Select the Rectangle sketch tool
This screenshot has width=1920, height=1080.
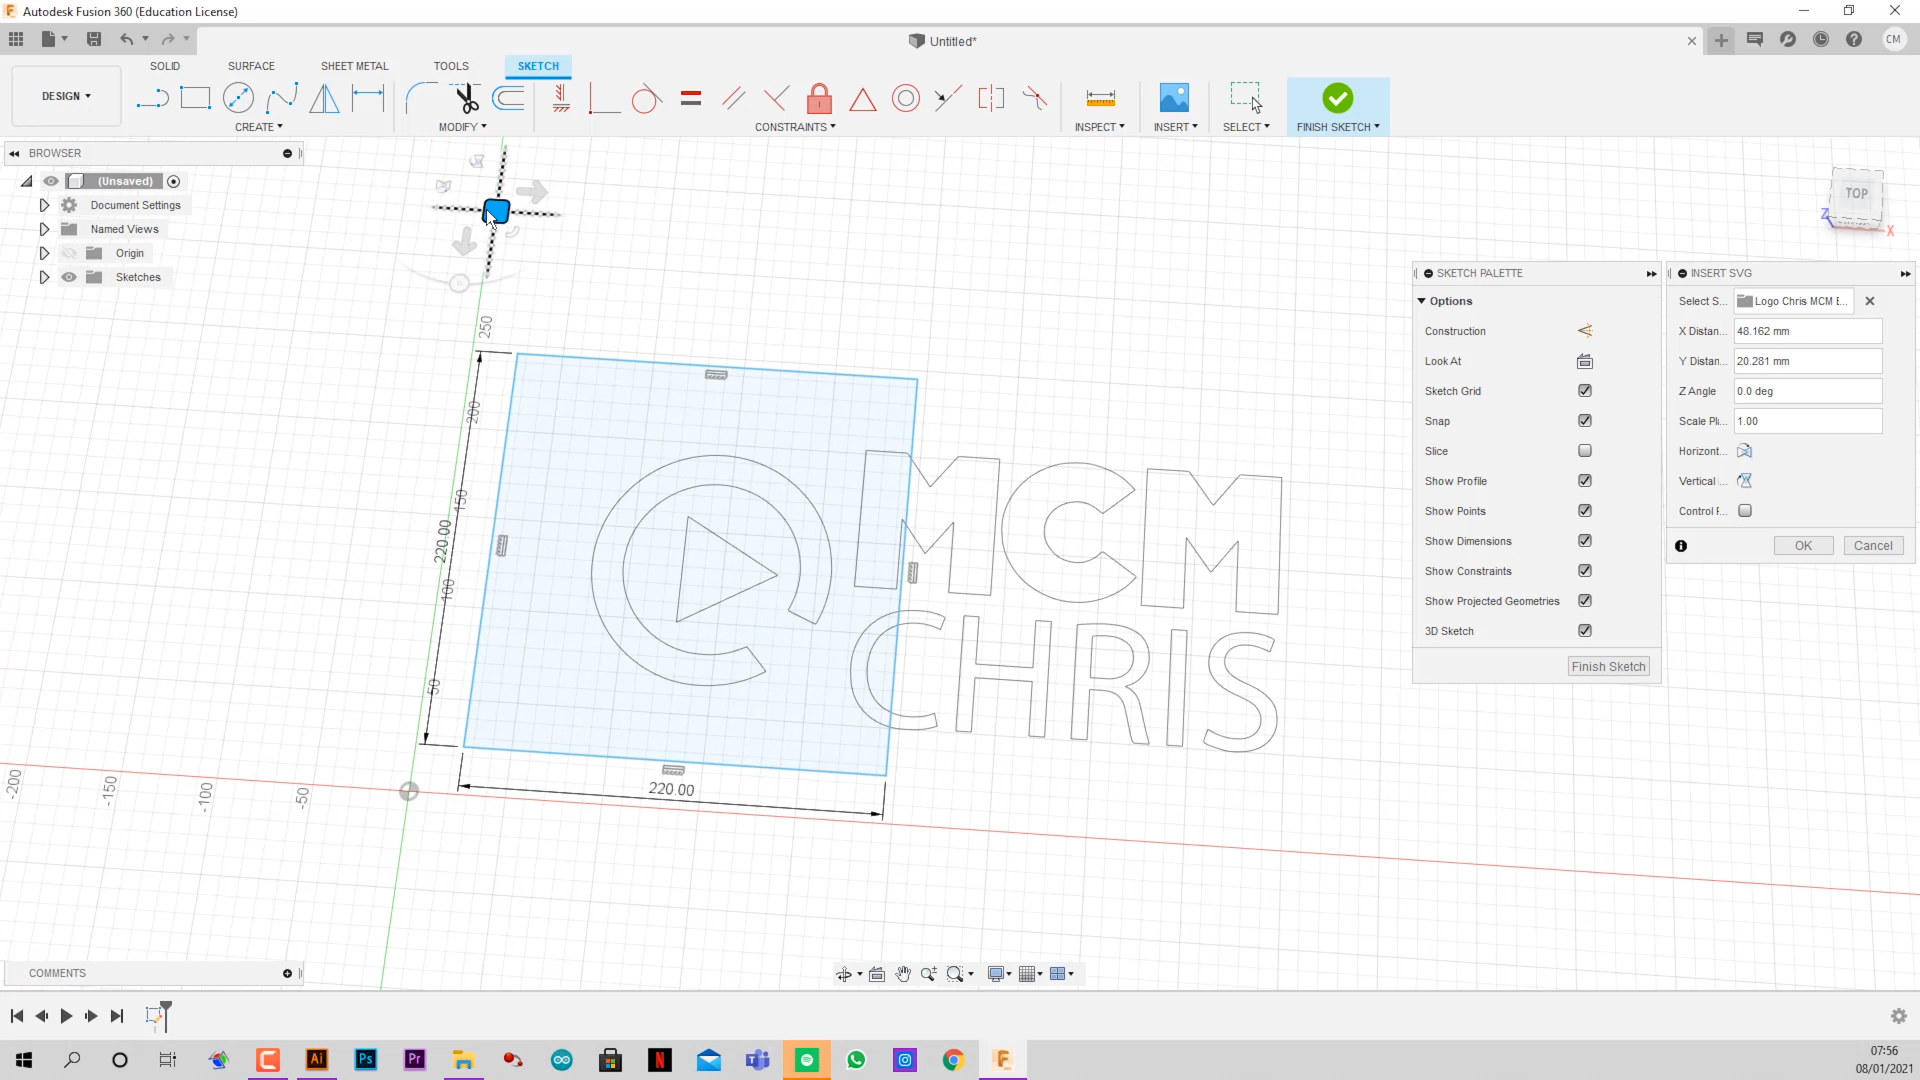tap(195, 98)
